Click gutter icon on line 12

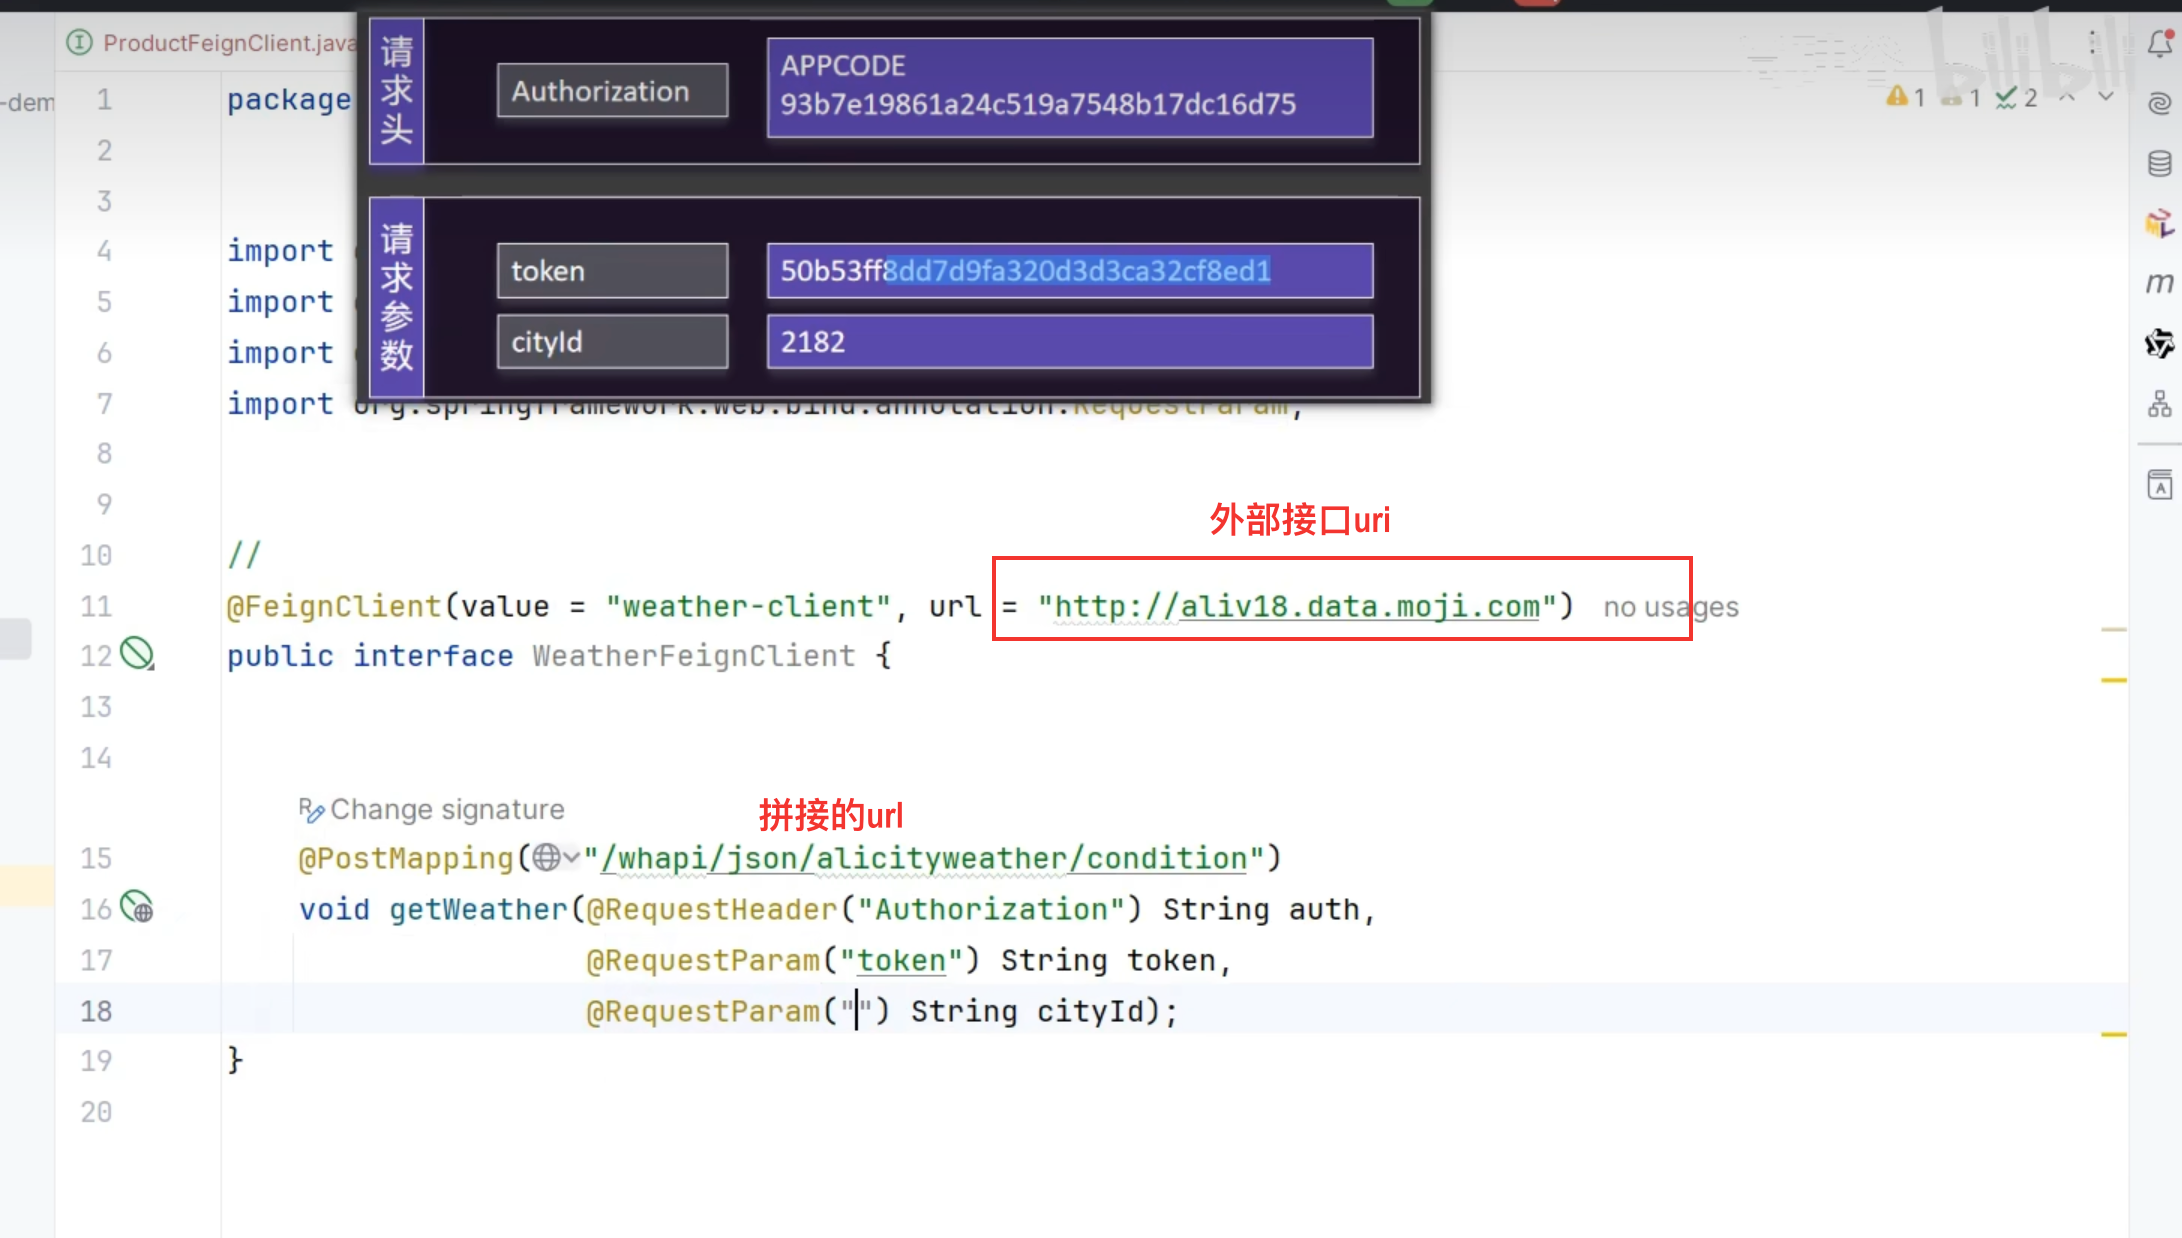coord(137,654)
